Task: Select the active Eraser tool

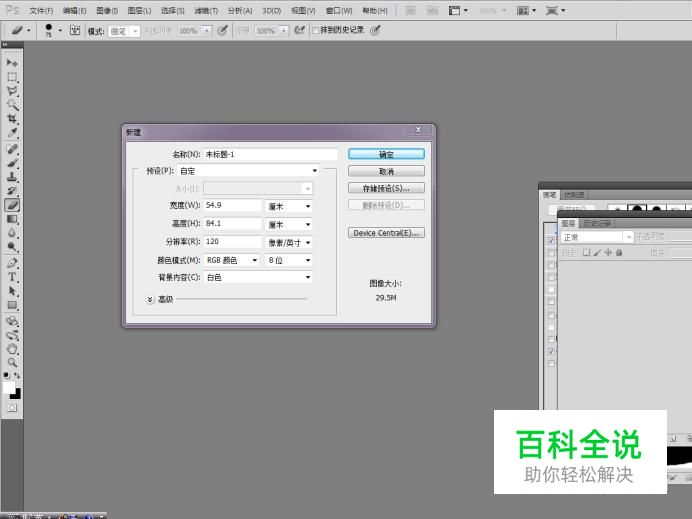Action: (12, 205)
